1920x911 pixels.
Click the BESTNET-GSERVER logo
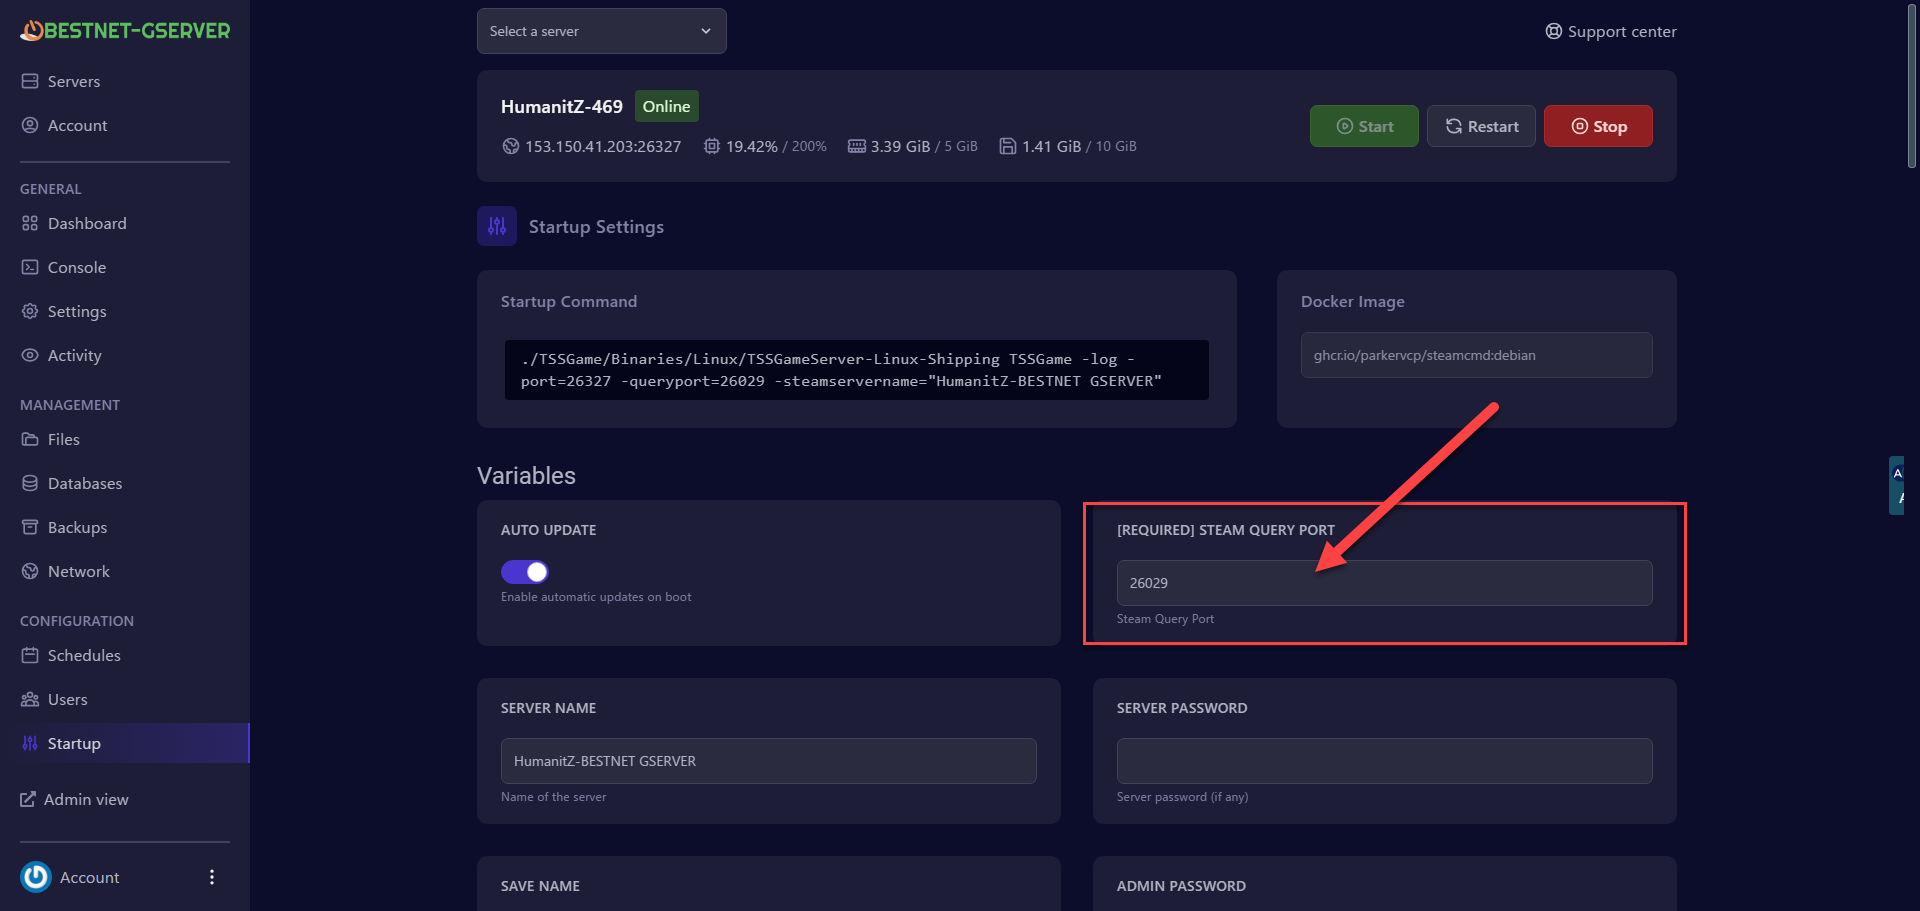coord(125,31)
